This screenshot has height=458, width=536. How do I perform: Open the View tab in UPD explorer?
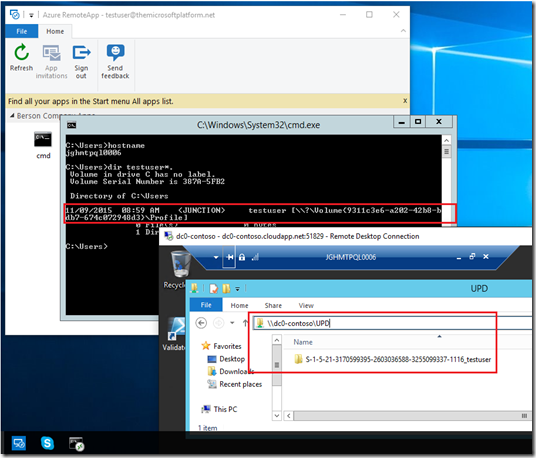[x=306, y=305]
